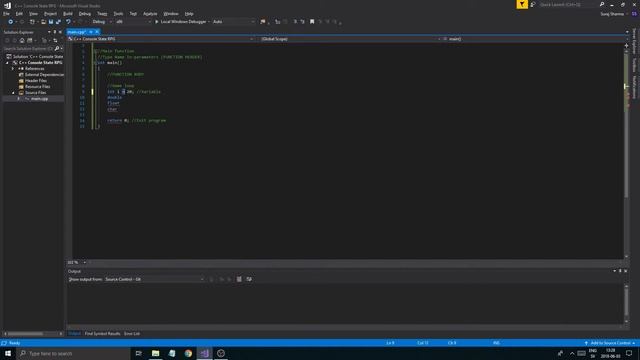Click the Navigate Backward toolbar icon
Viewport: 640px width, 360px height.
coord(11,22)
